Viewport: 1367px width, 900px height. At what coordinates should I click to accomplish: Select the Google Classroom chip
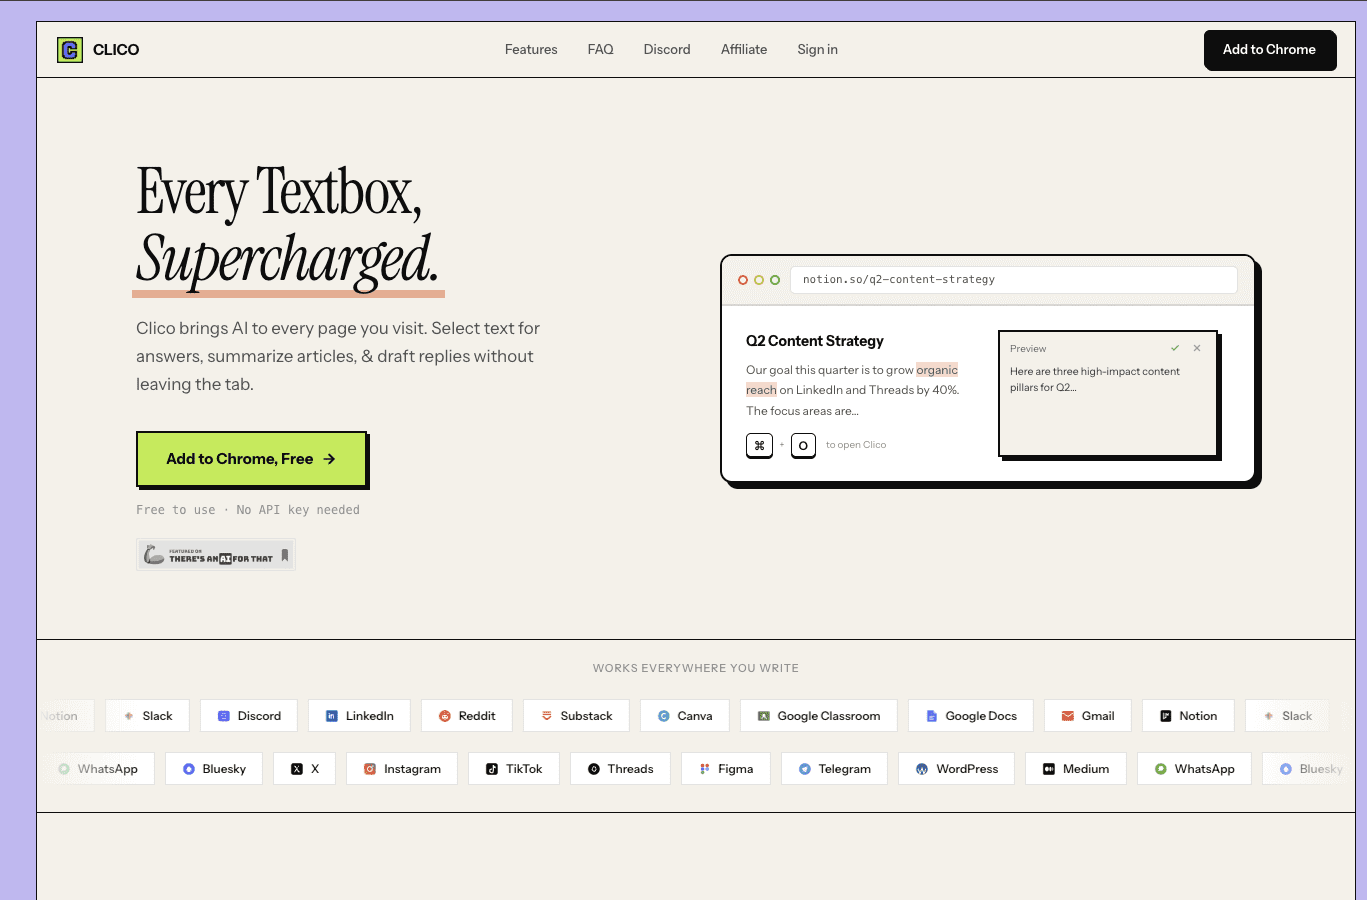[818, 716]
